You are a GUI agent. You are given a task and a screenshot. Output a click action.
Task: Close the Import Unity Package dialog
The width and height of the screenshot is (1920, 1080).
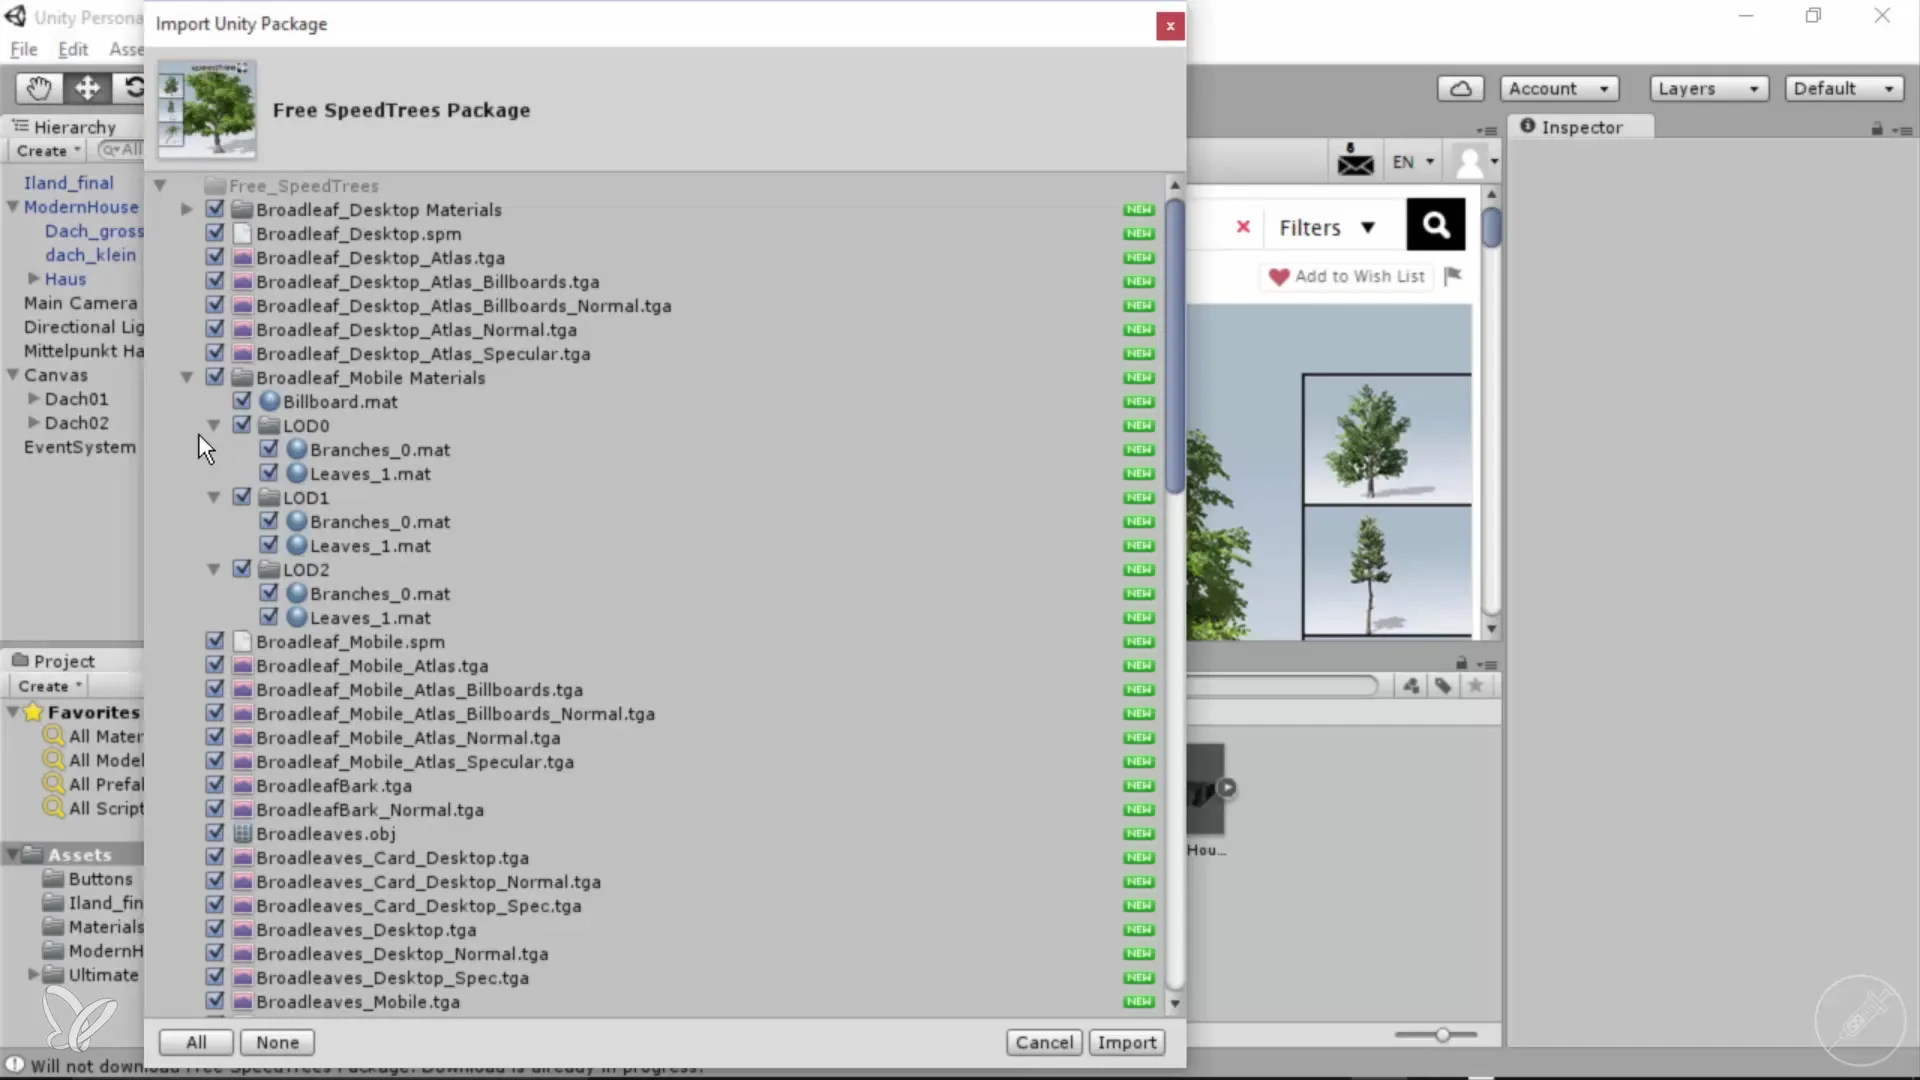[1170, 26]
